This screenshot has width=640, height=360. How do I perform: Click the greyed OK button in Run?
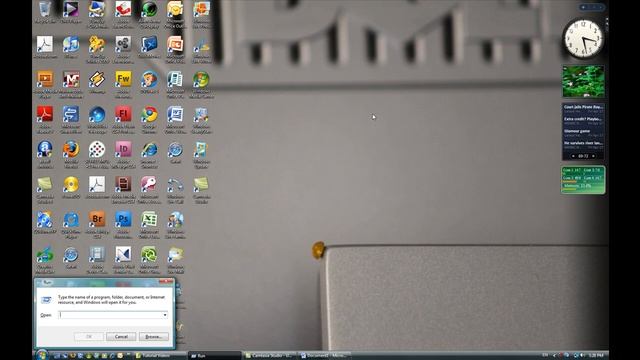pyautogui.click(x=89, y=336)
